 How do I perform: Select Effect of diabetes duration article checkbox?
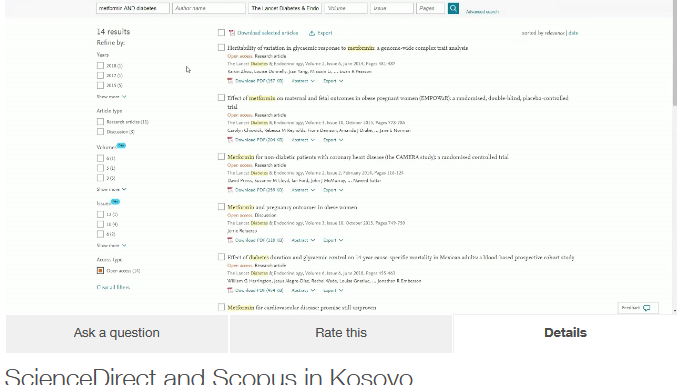[x=222, y=257]
